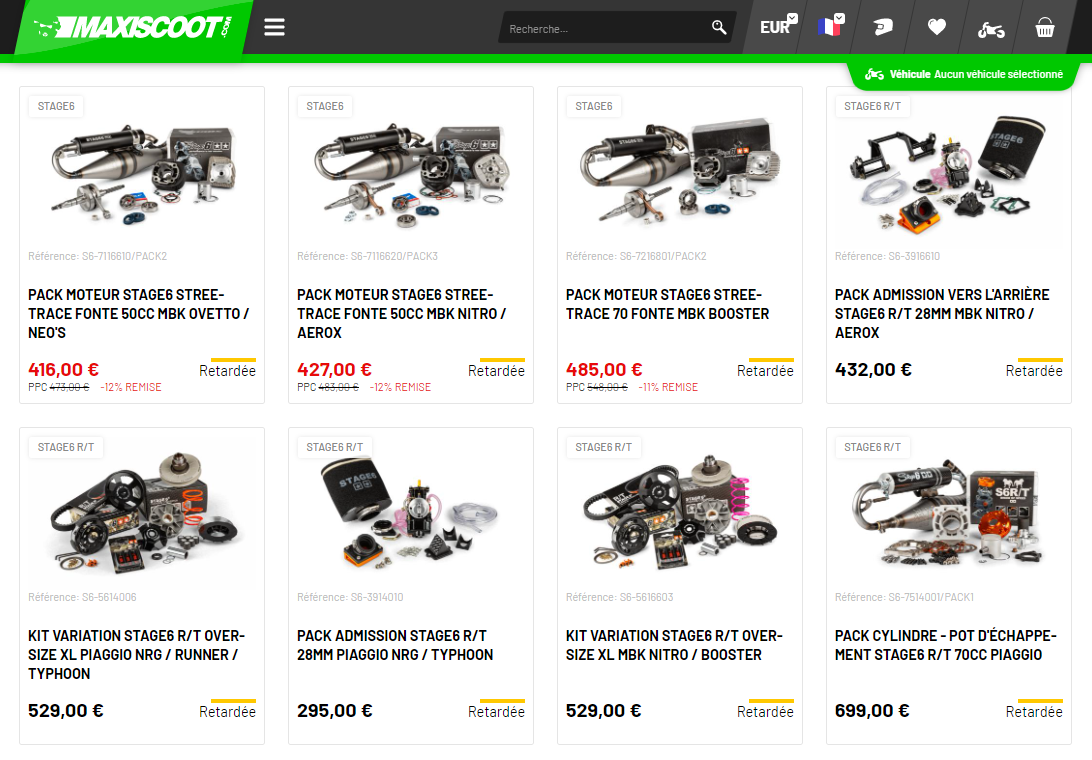
Task: Click Retardée status on 699,00 € product
Action: 1034,711
